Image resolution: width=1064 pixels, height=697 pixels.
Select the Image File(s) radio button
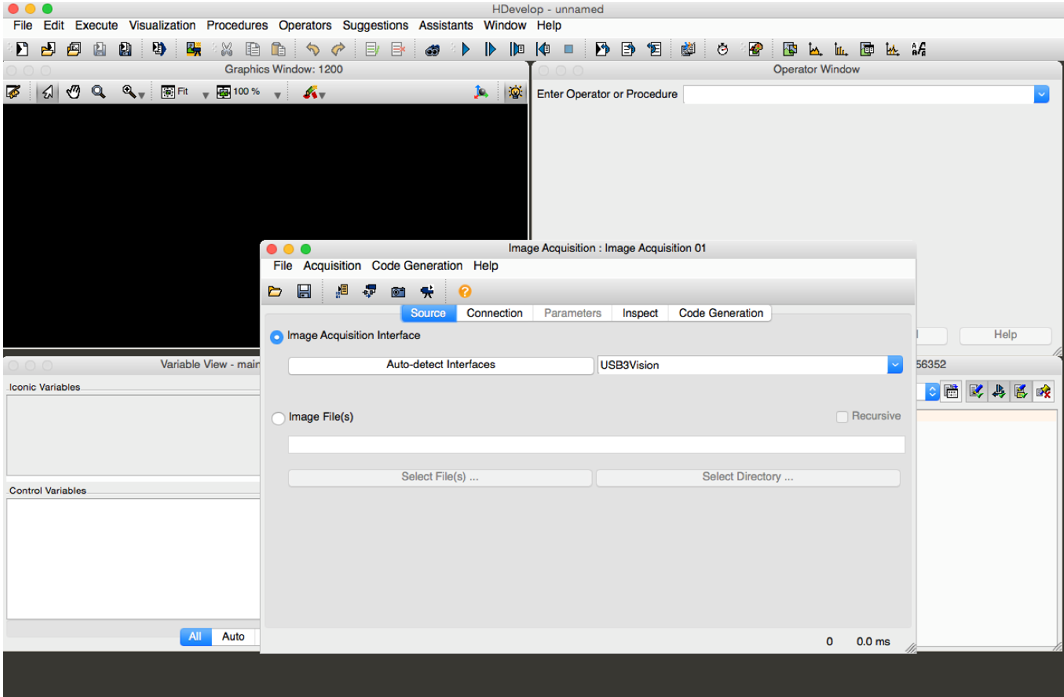coord(278,418)
